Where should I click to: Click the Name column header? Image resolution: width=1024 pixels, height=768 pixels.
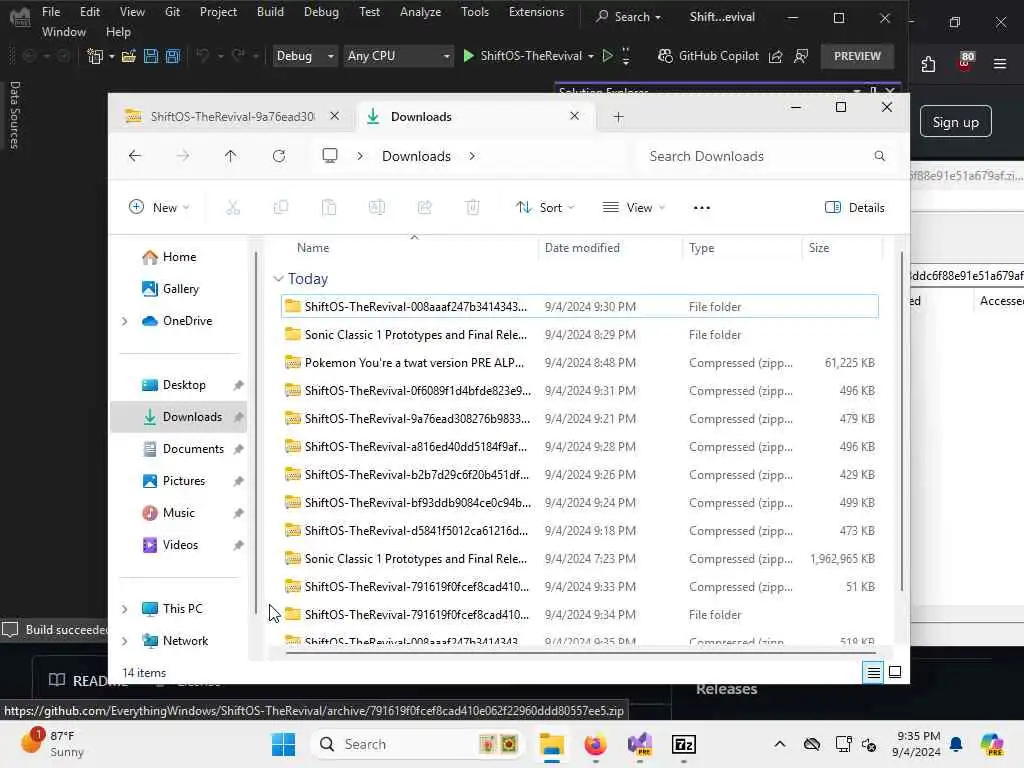(313, 248)
